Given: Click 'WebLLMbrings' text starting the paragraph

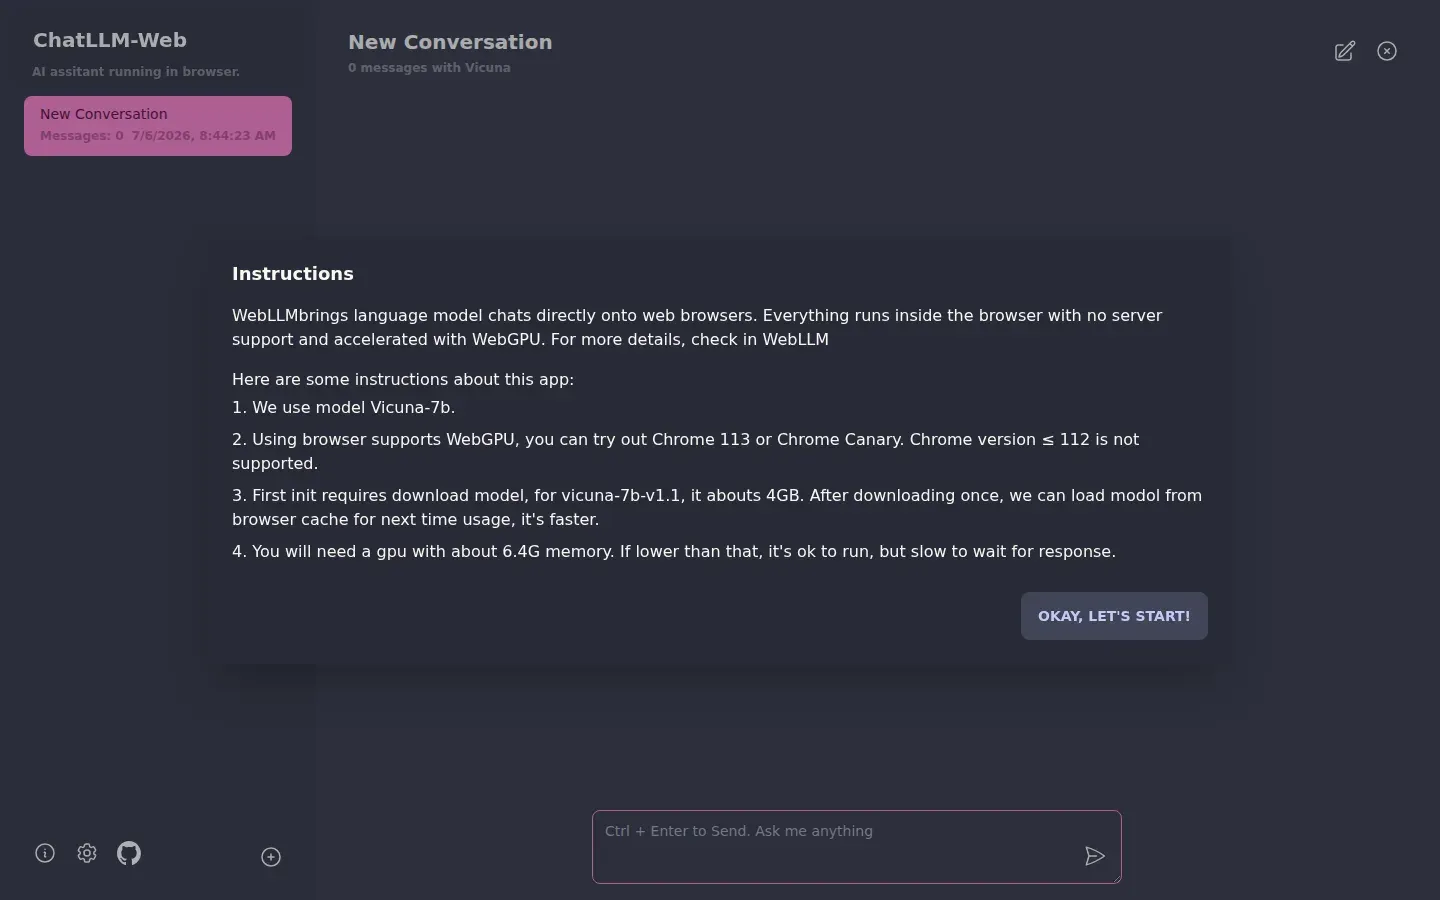Looking at the screenshot, I should [x=290, y=315].
